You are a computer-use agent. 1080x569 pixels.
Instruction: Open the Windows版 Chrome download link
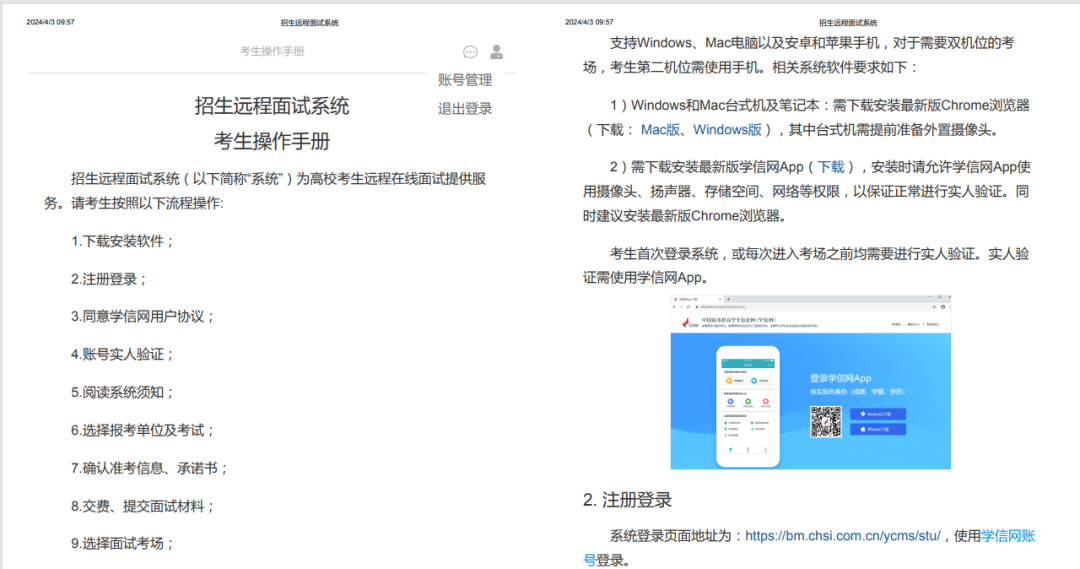click(727, 130)
